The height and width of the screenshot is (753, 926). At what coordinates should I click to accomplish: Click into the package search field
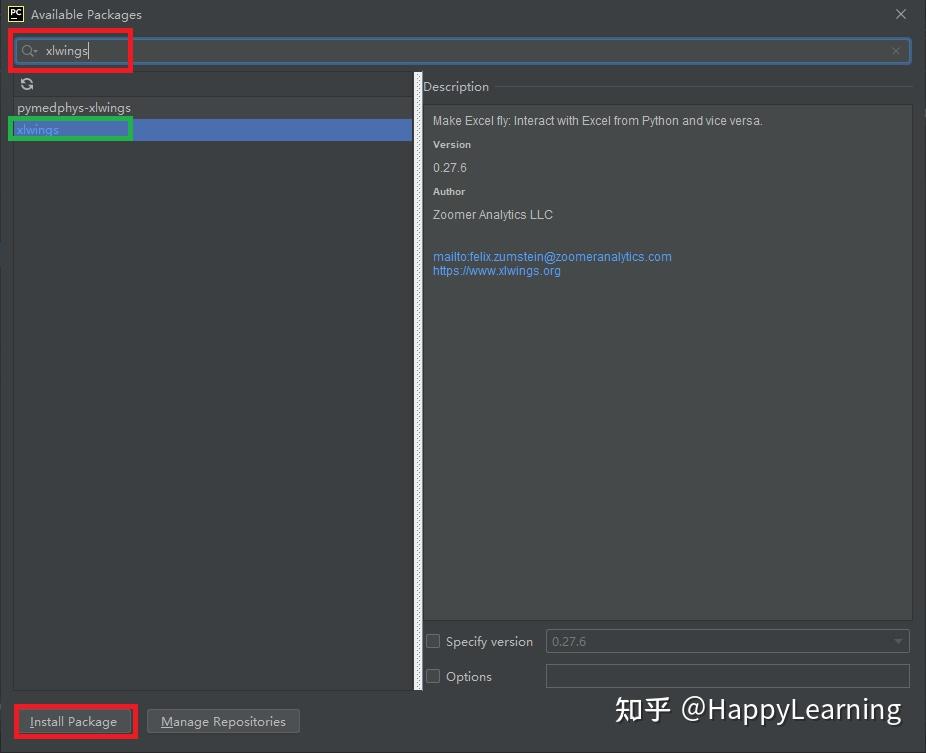coord(462,51)
